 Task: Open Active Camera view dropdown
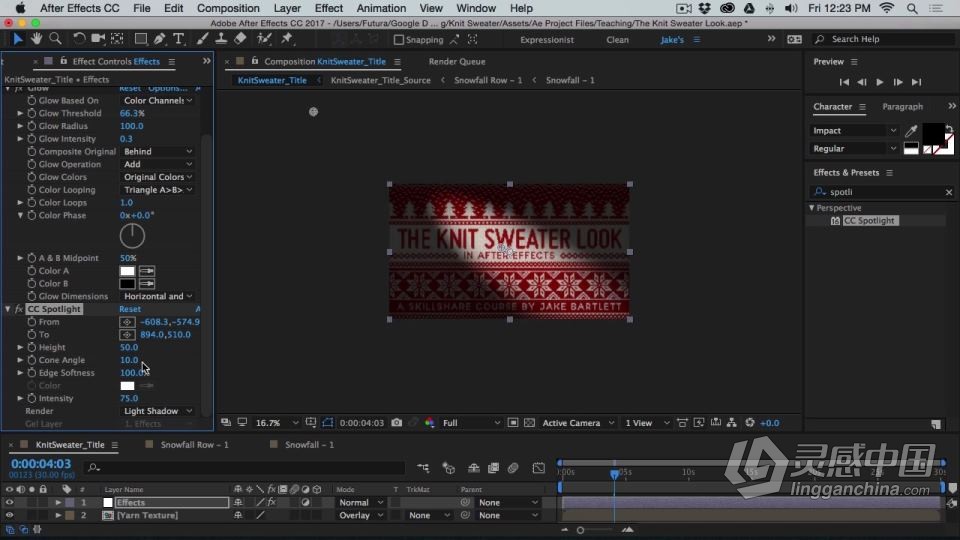(577, 423)
